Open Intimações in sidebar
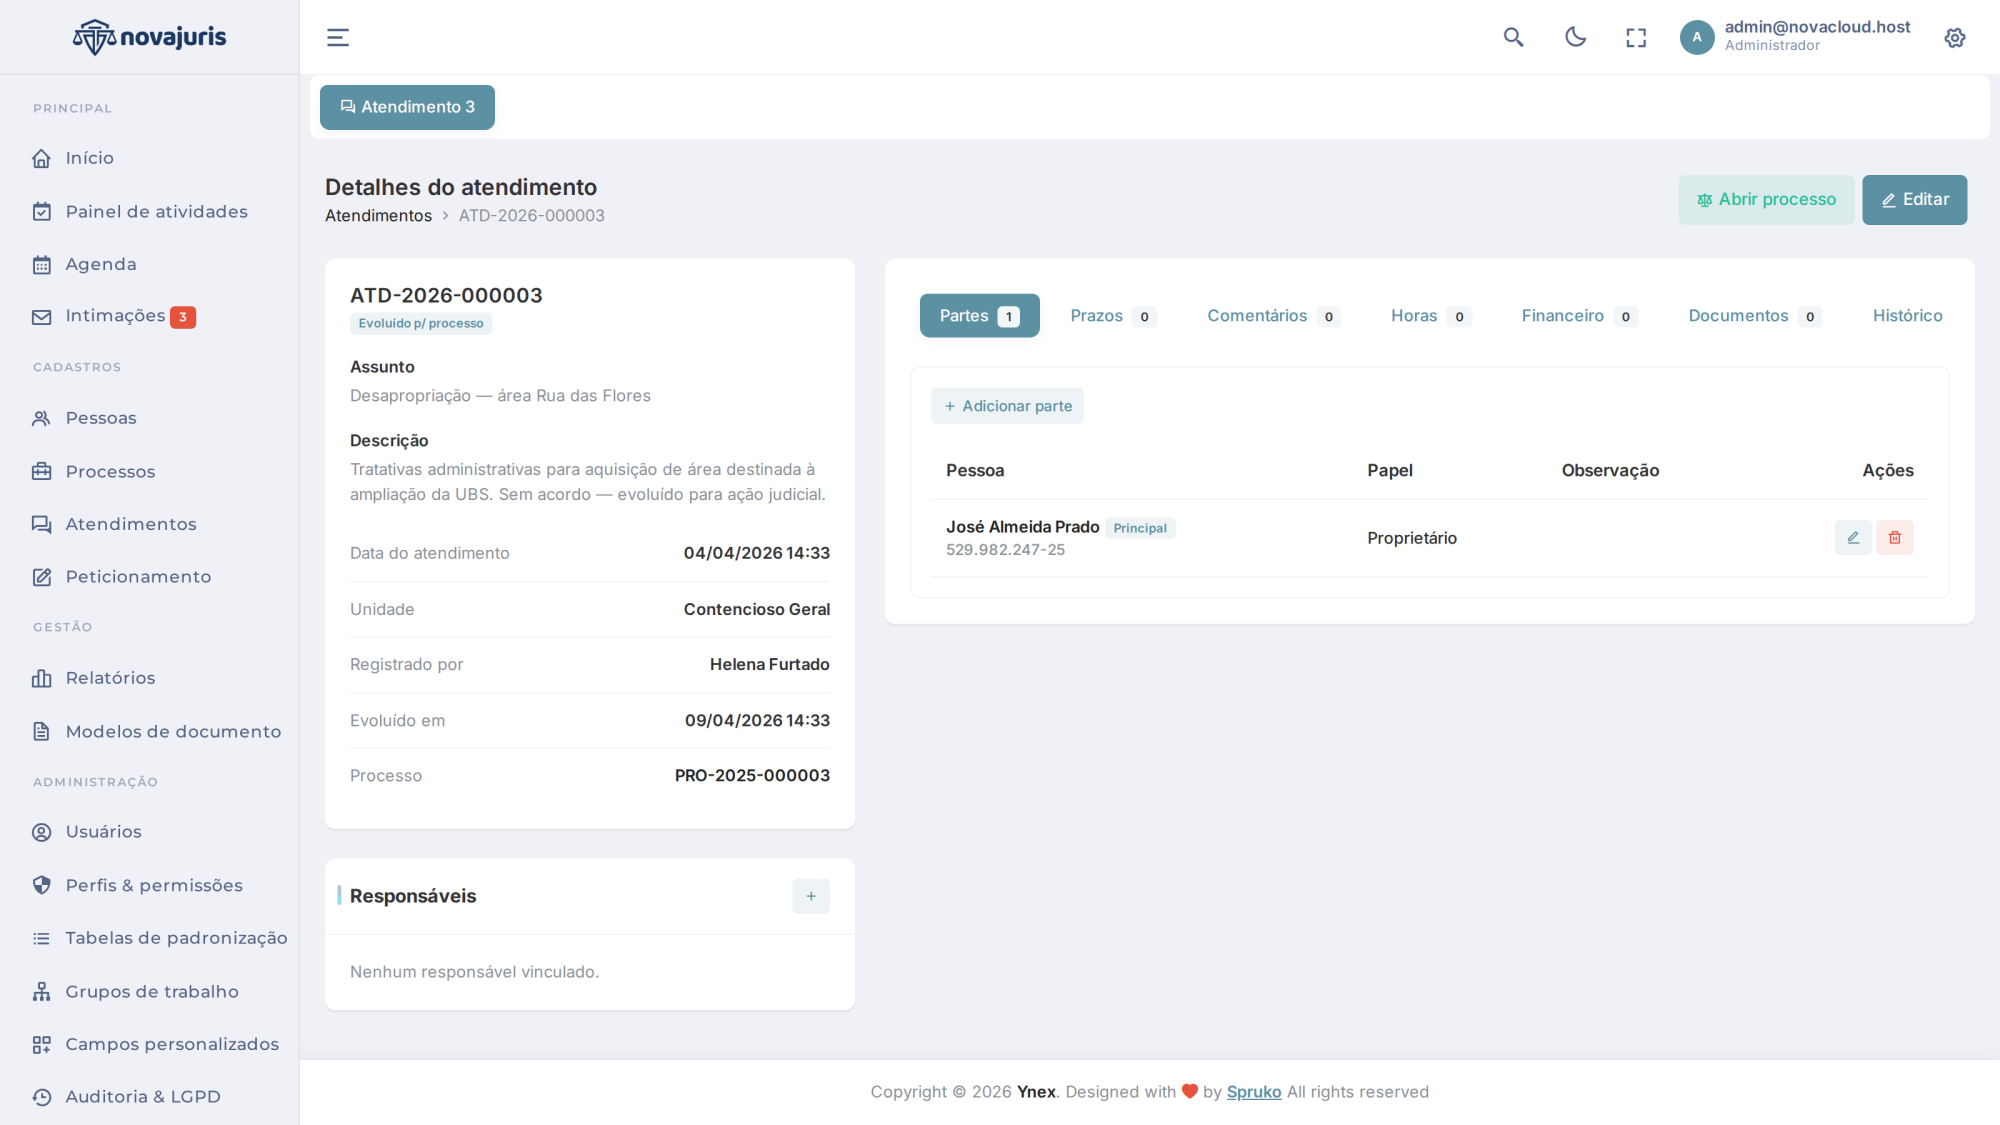The width and height of the screenshot is (2000, 1125). [114, 316]
